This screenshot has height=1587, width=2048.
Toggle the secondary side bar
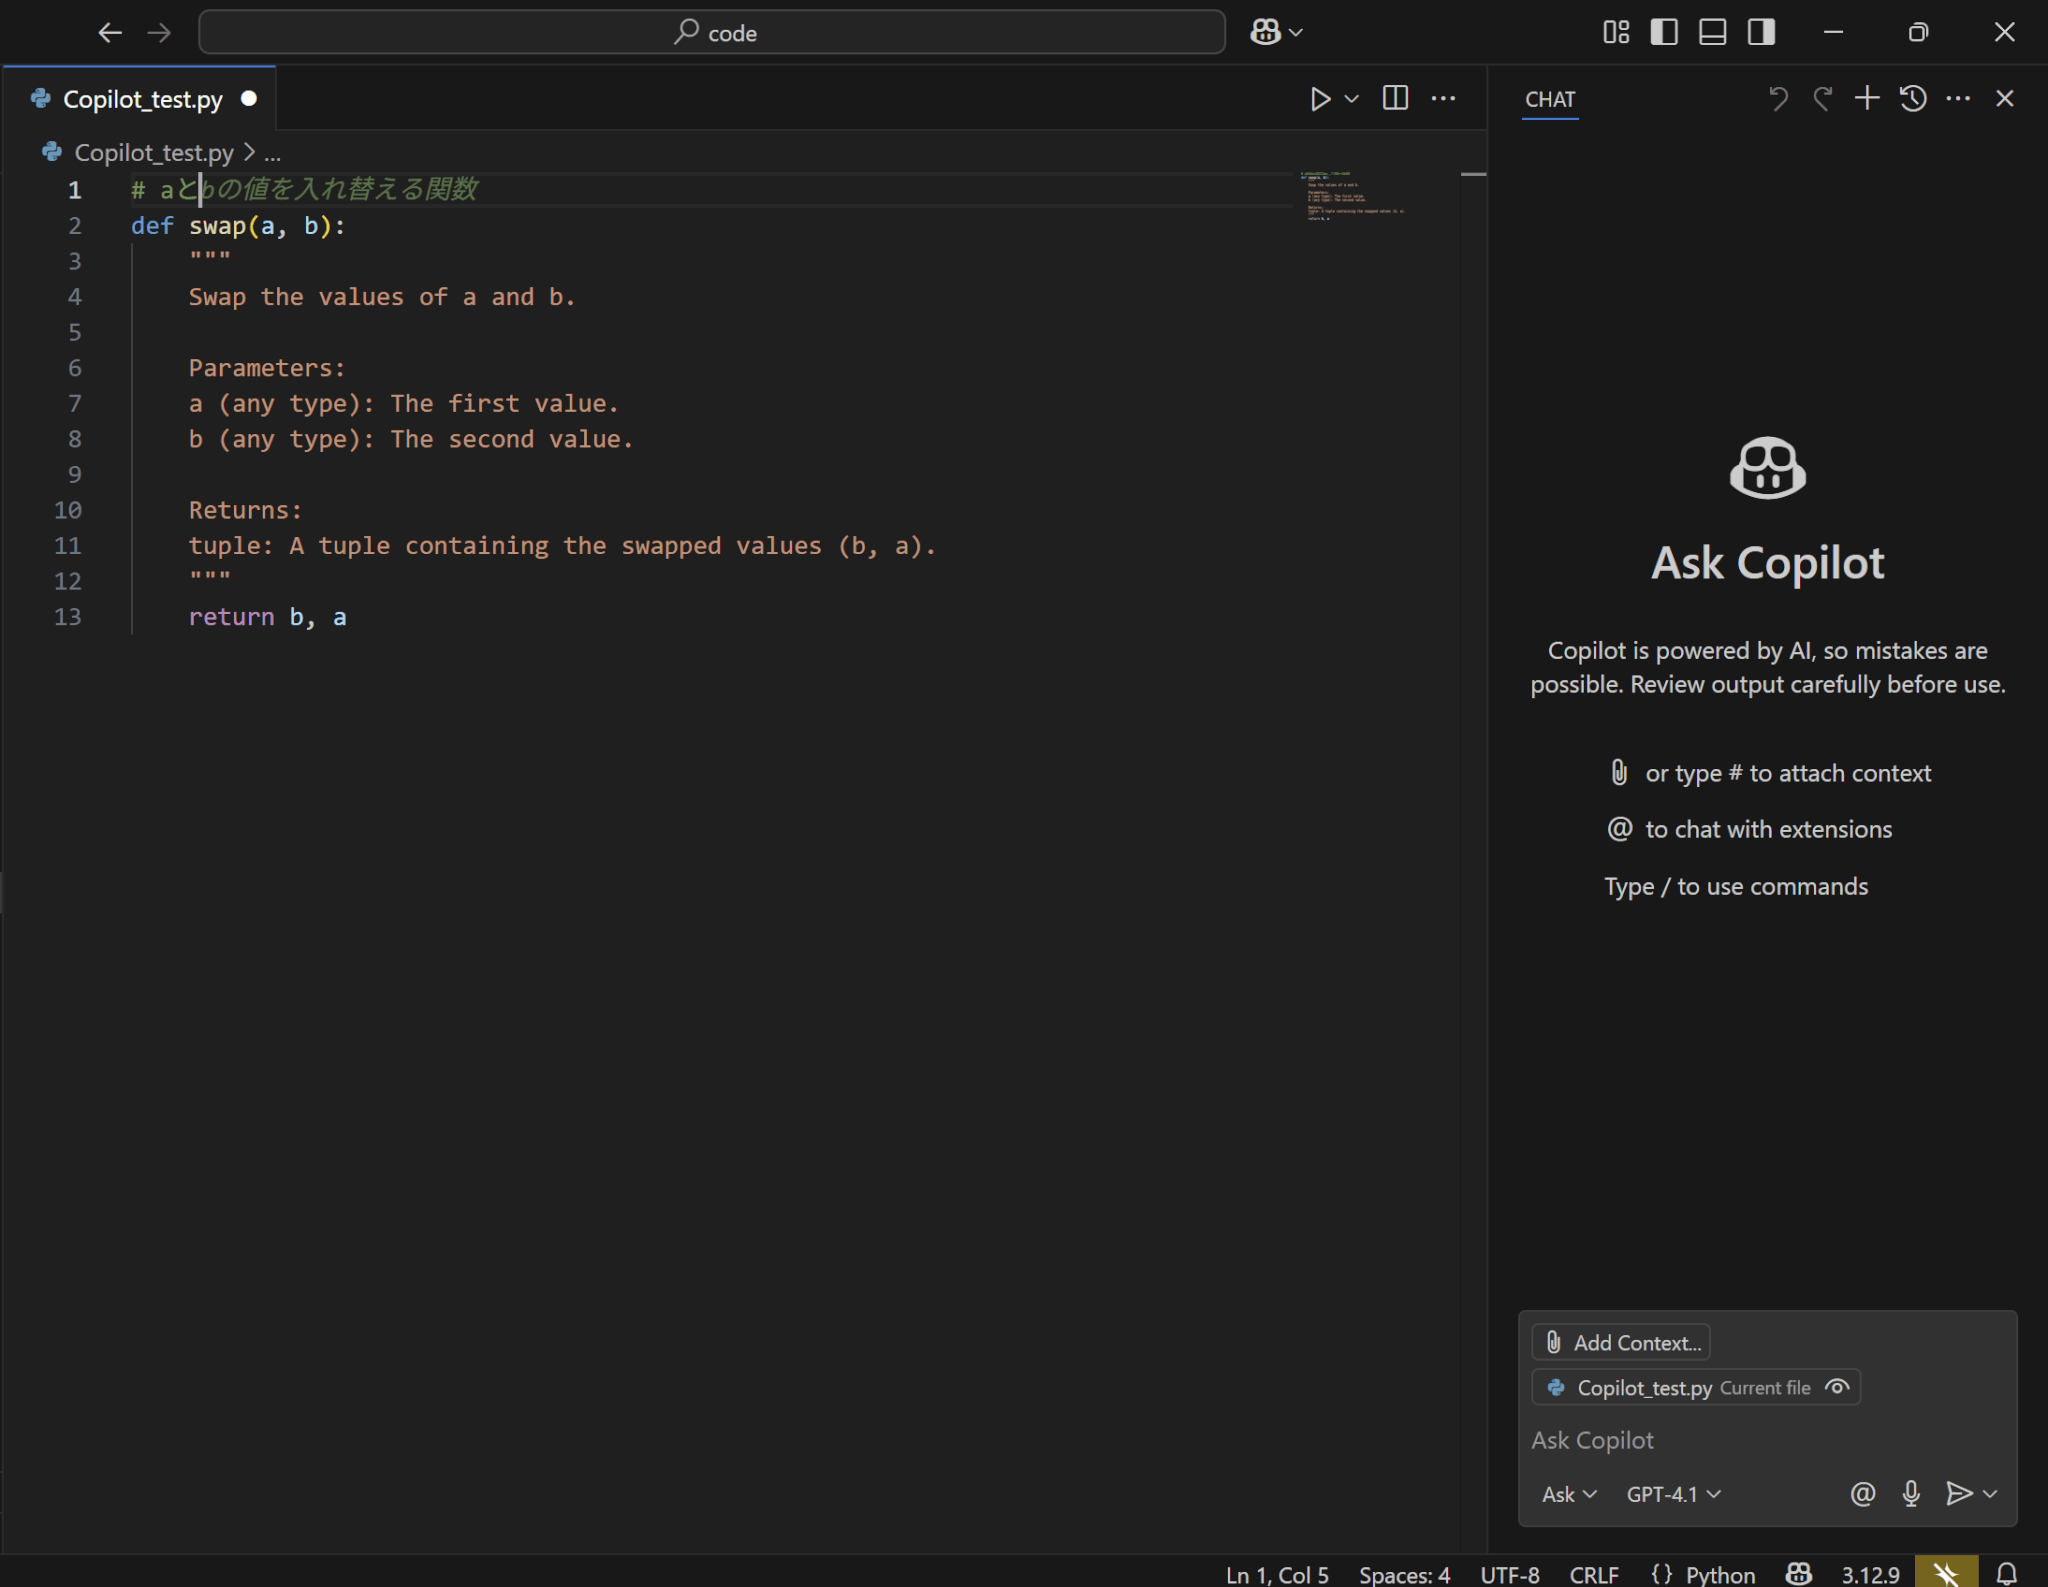(1761, 32)
